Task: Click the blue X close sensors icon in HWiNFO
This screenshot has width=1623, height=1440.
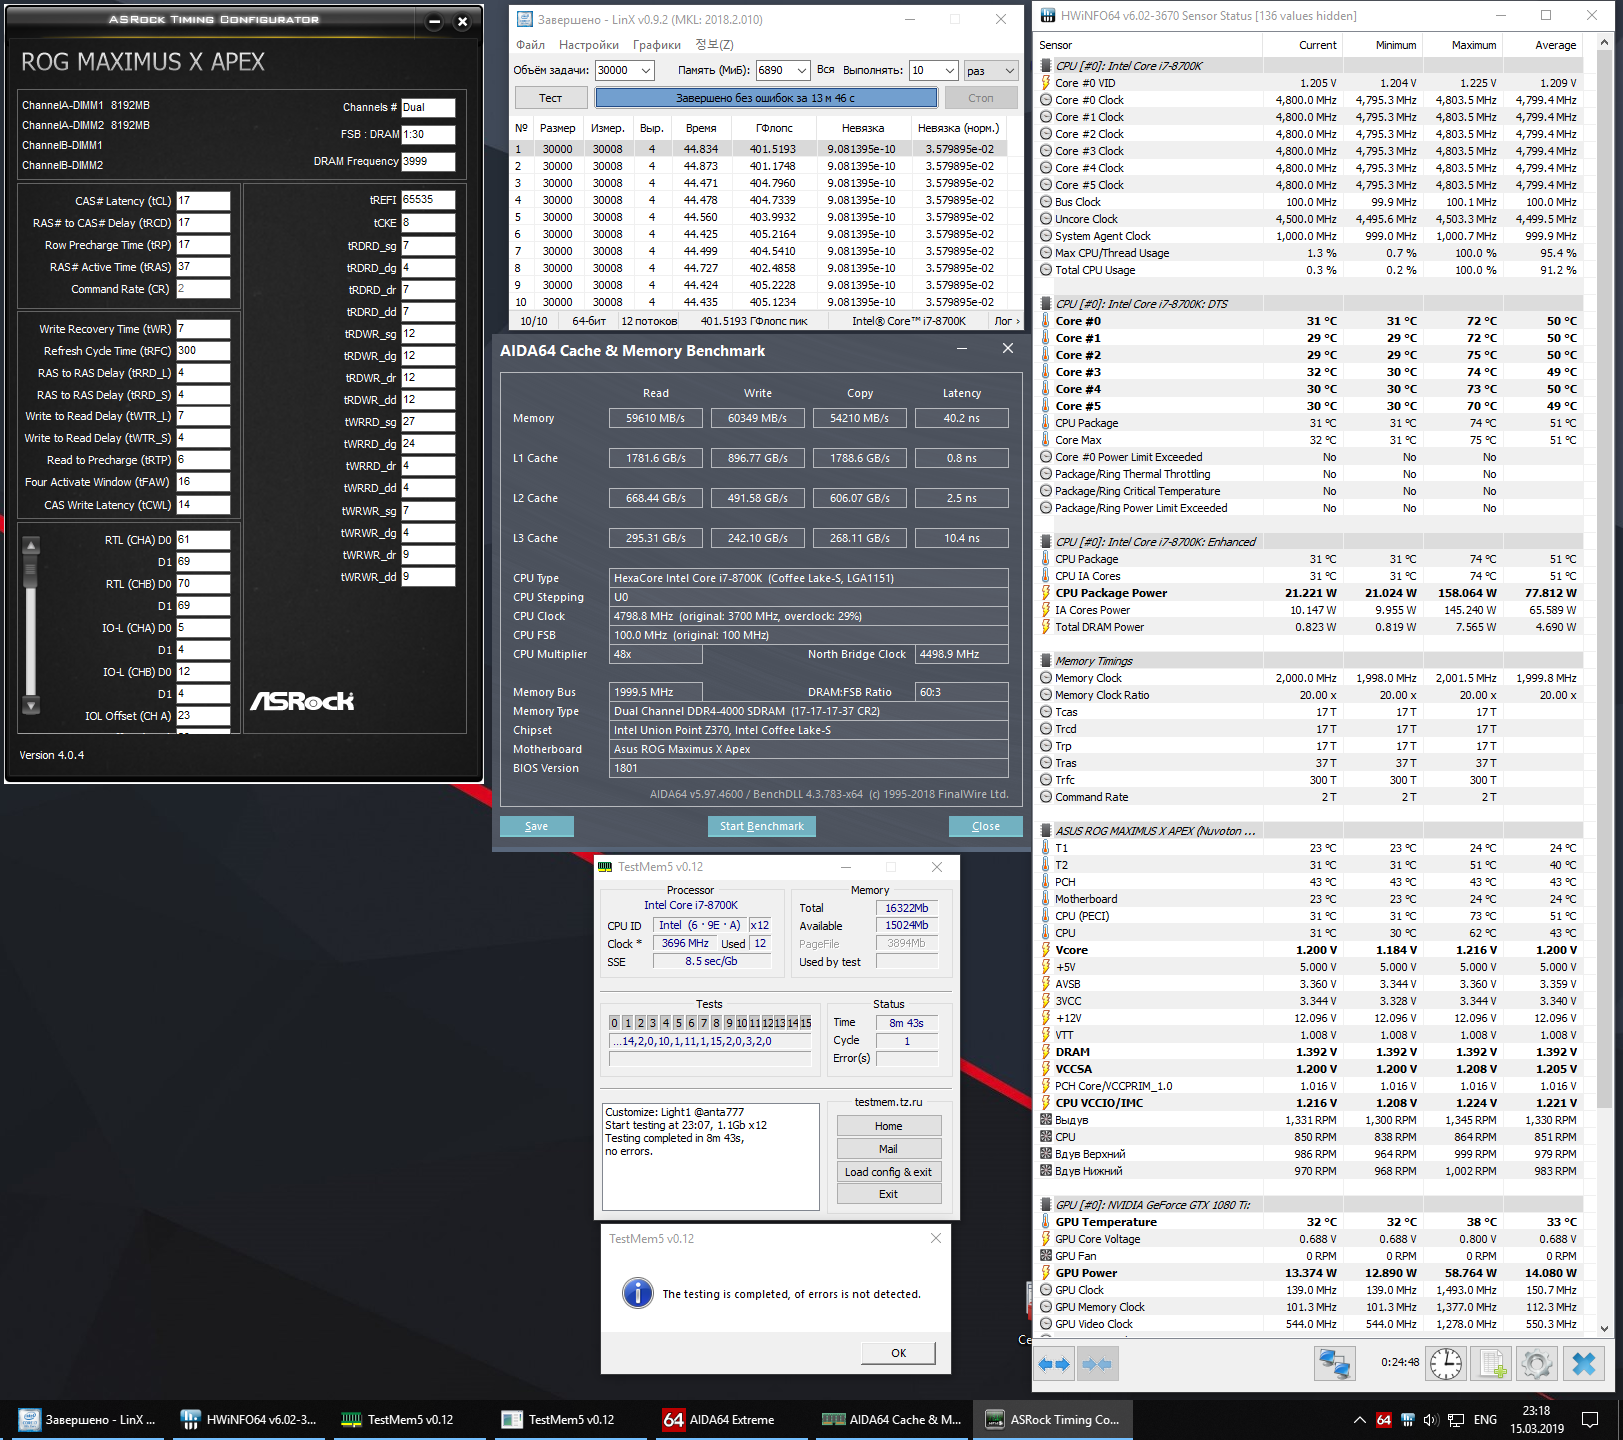Action: point(1584,1364)
